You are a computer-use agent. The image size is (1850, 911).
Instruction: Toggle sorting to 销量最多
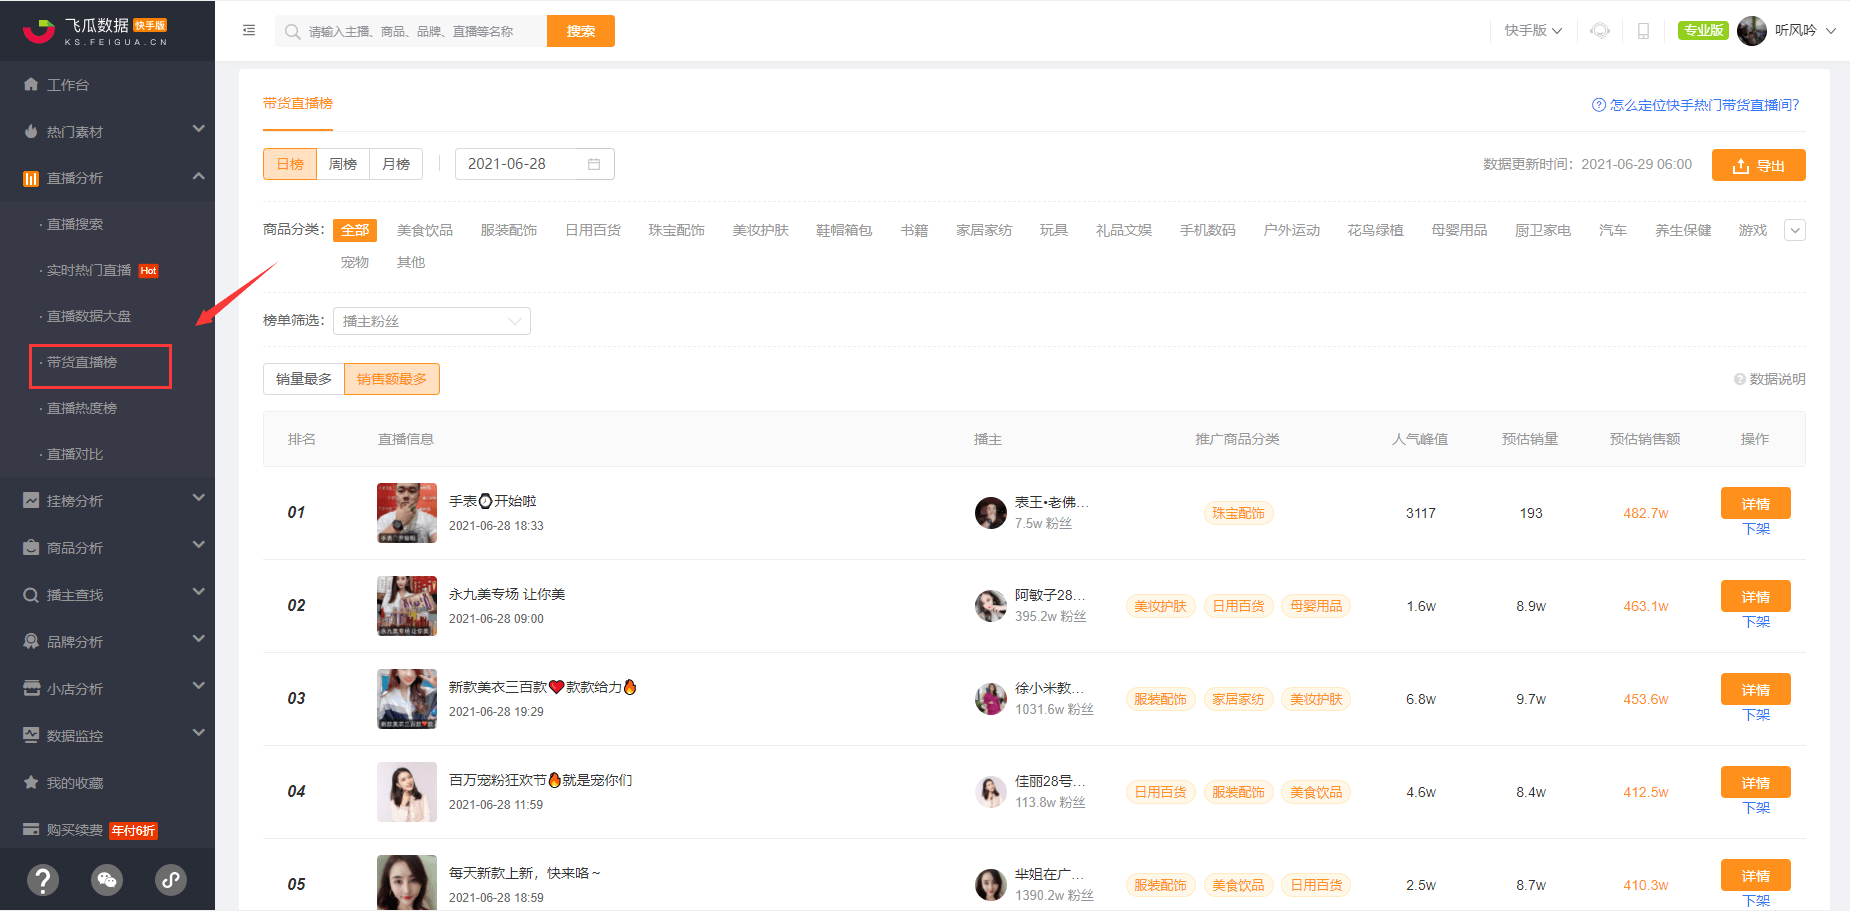coord(304,379)
